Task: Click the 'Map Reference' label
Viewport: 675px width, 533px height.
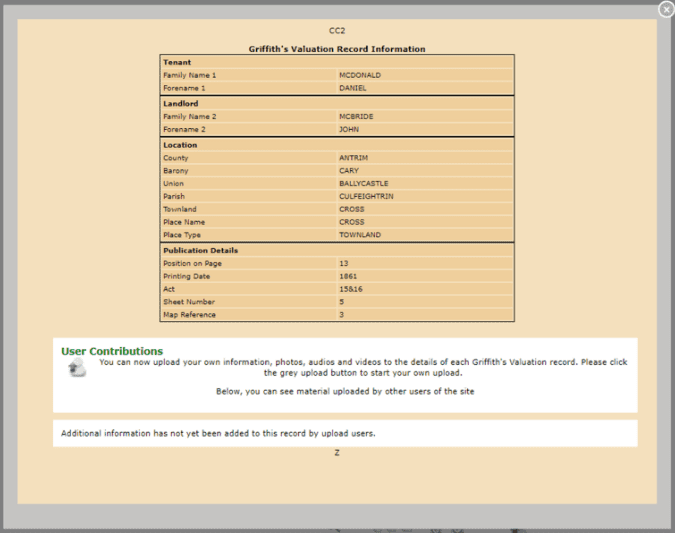Action: click(189, 315)
